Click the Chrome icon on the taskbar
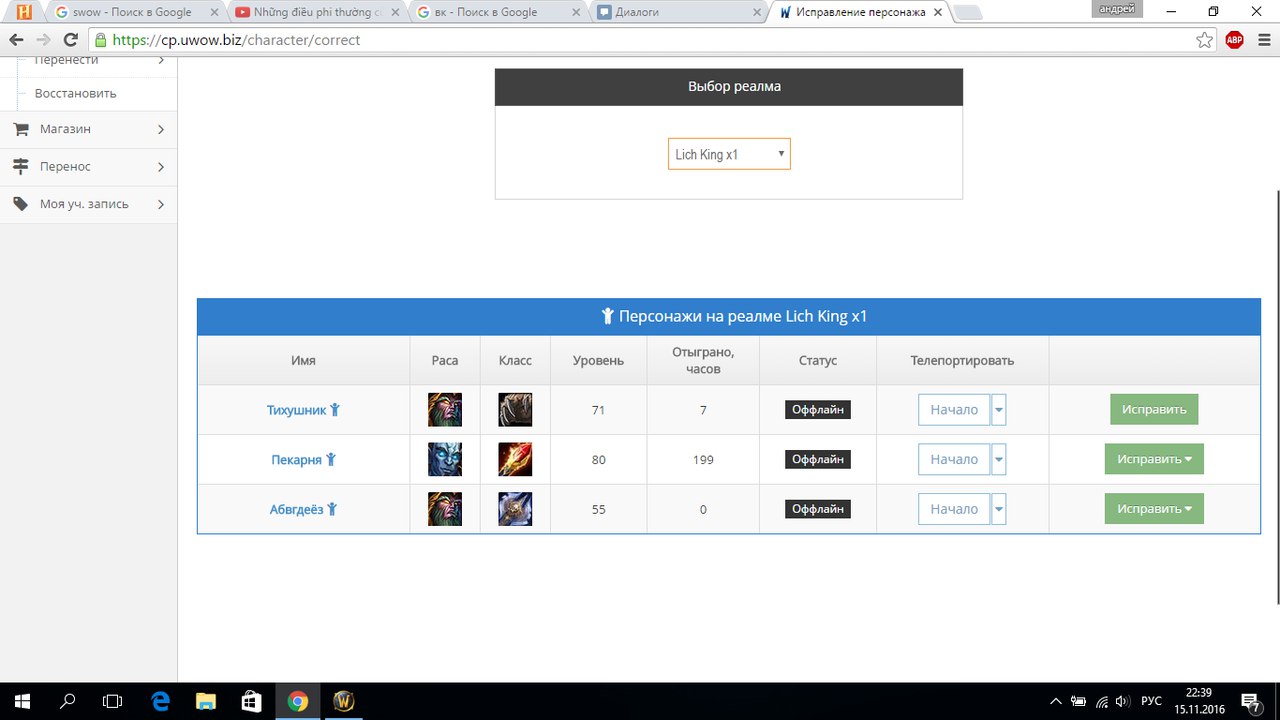The image size is (1280, 720). tap(297, 701)
